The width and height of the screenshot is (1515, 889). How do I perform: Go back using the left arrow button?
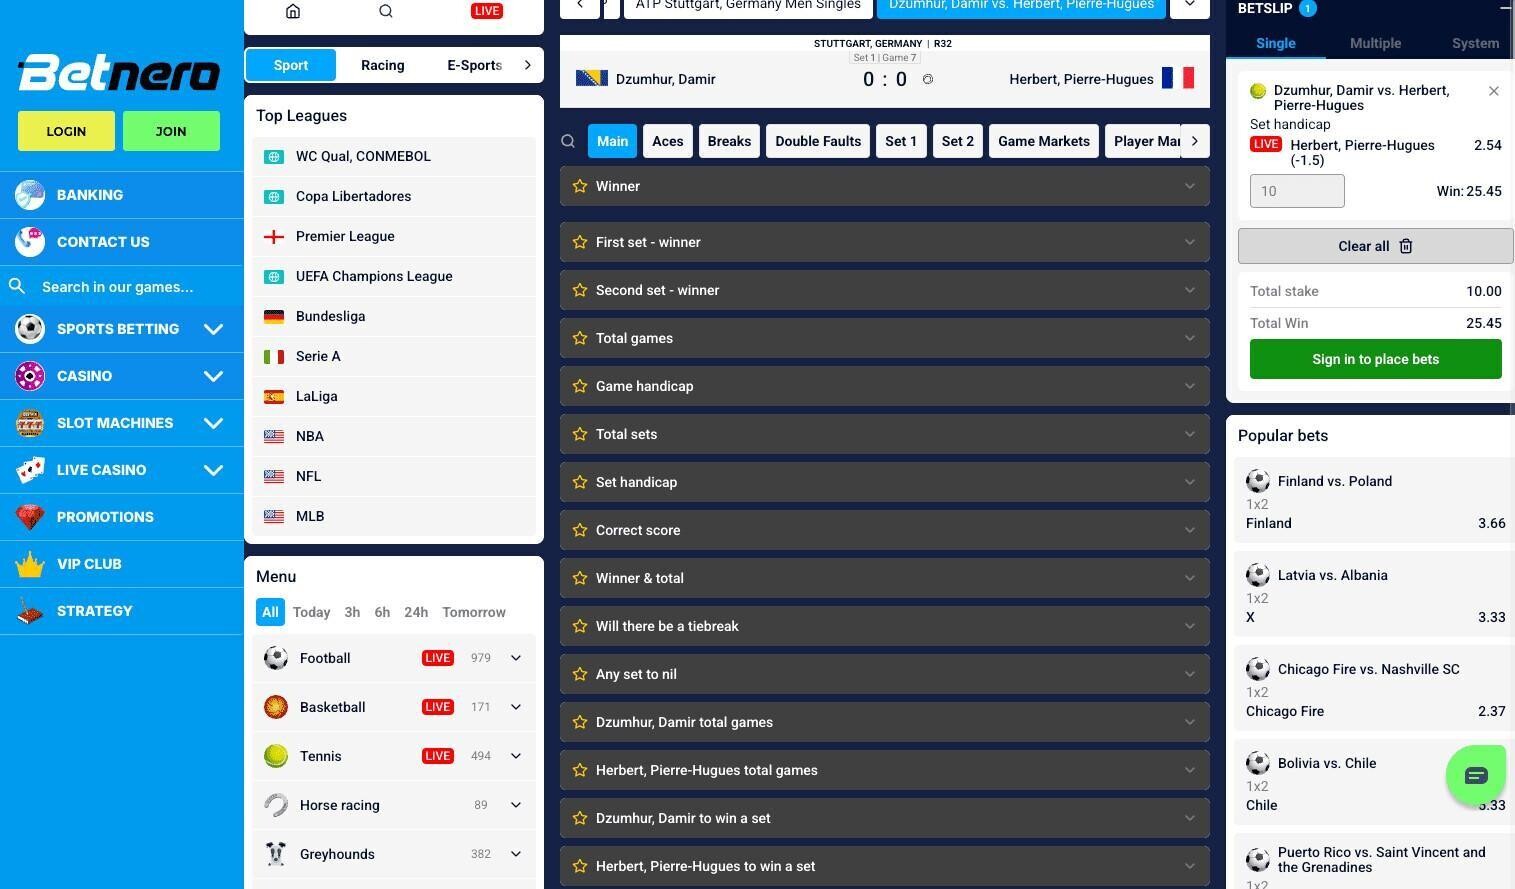tap(580, 6)
